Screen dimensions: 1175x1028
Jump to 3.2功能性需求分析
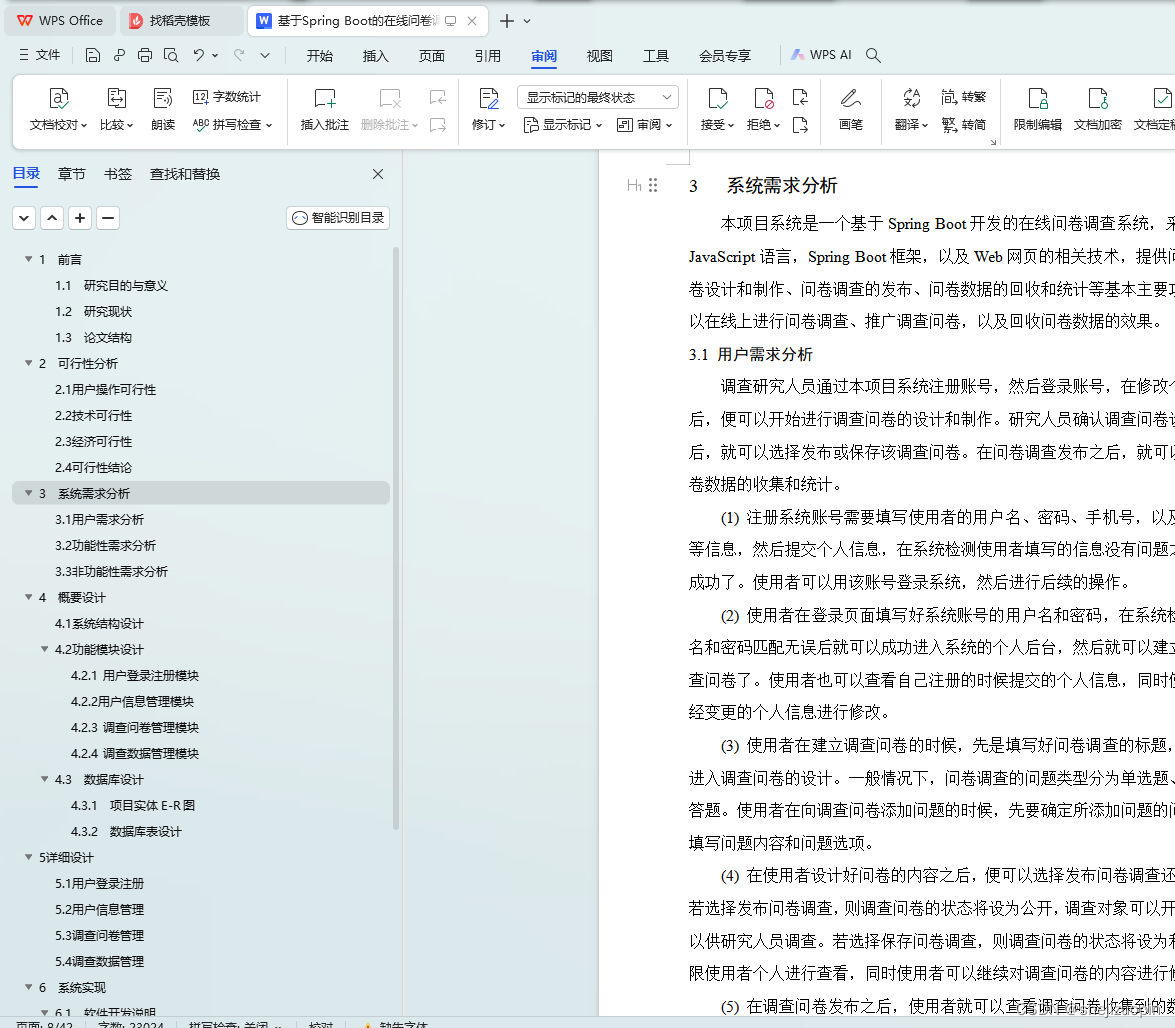(x=106, y=545)
